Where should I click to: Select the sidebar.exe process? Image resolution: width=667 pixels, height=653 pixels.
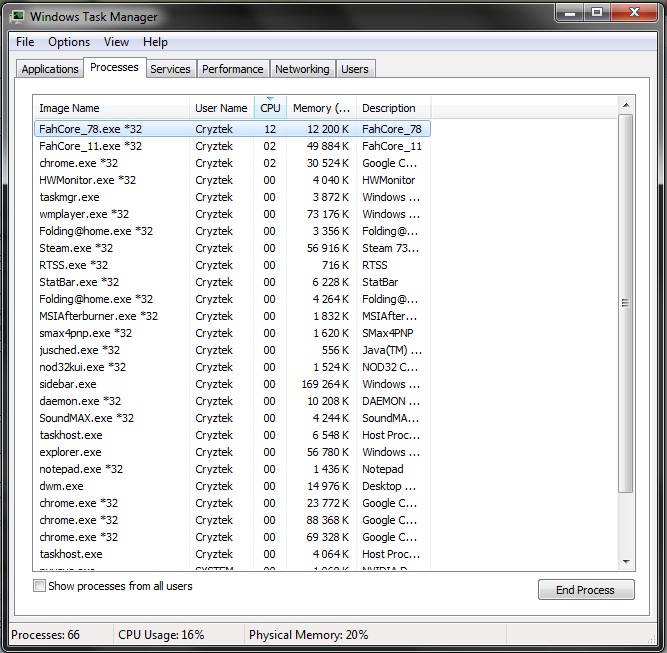pos(232,384)
